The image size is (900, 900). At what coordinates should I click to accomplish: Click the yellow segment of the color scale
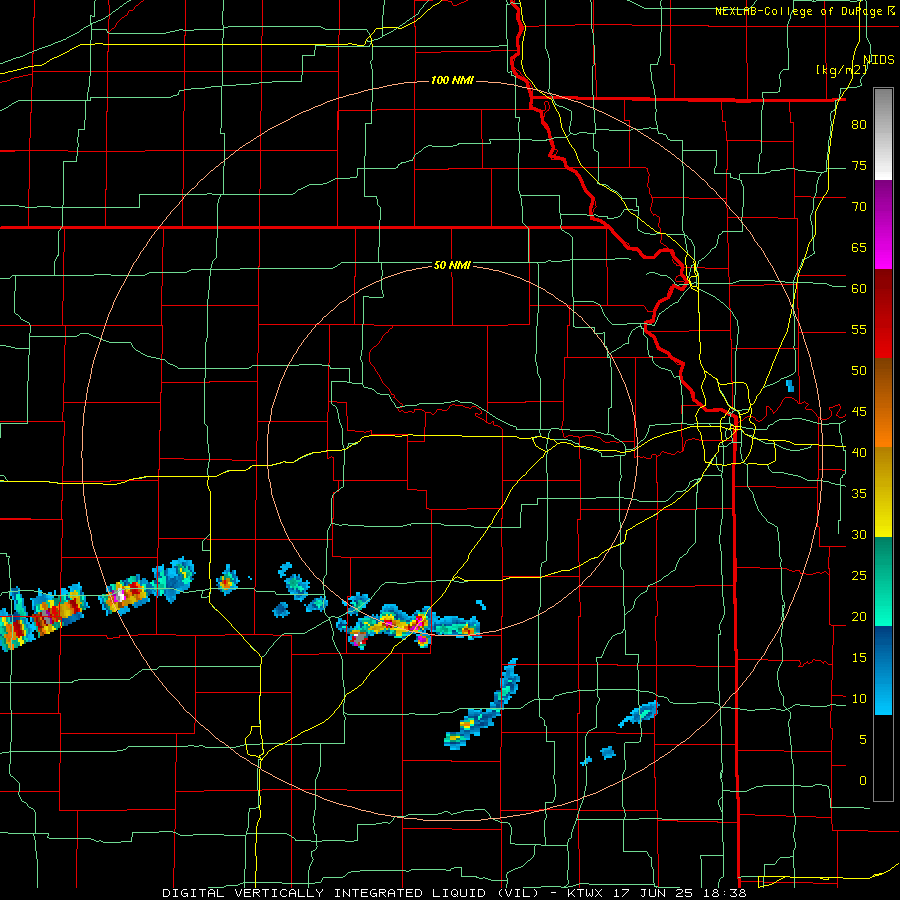pyautogui.click(x=883, y=492)
